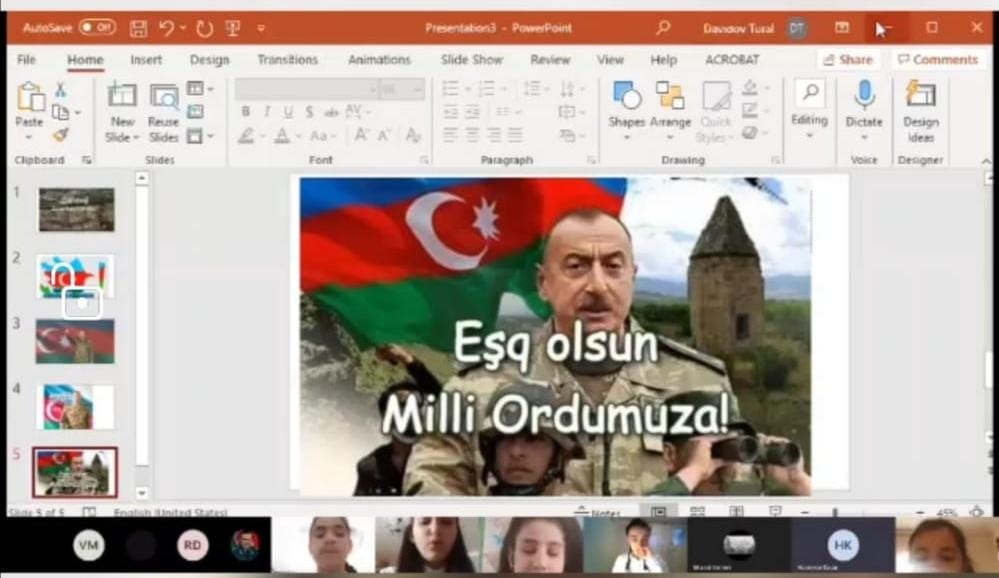Open the Text Highlight Color pen

(246, 135)
